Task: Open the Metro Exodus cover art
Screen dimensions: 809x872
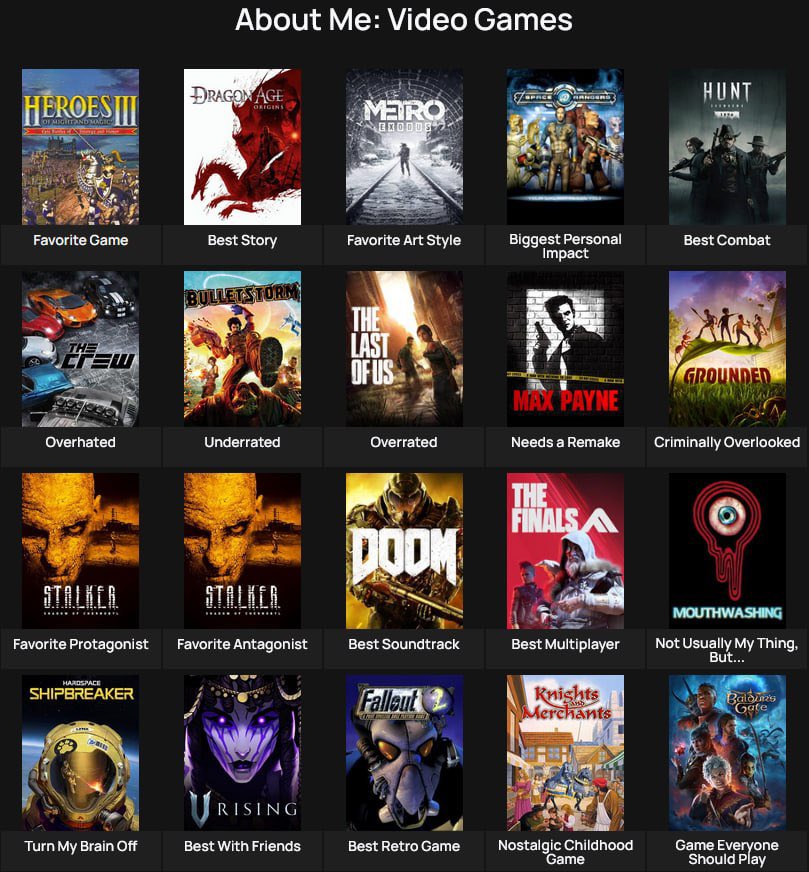Action: coord(404,147)
